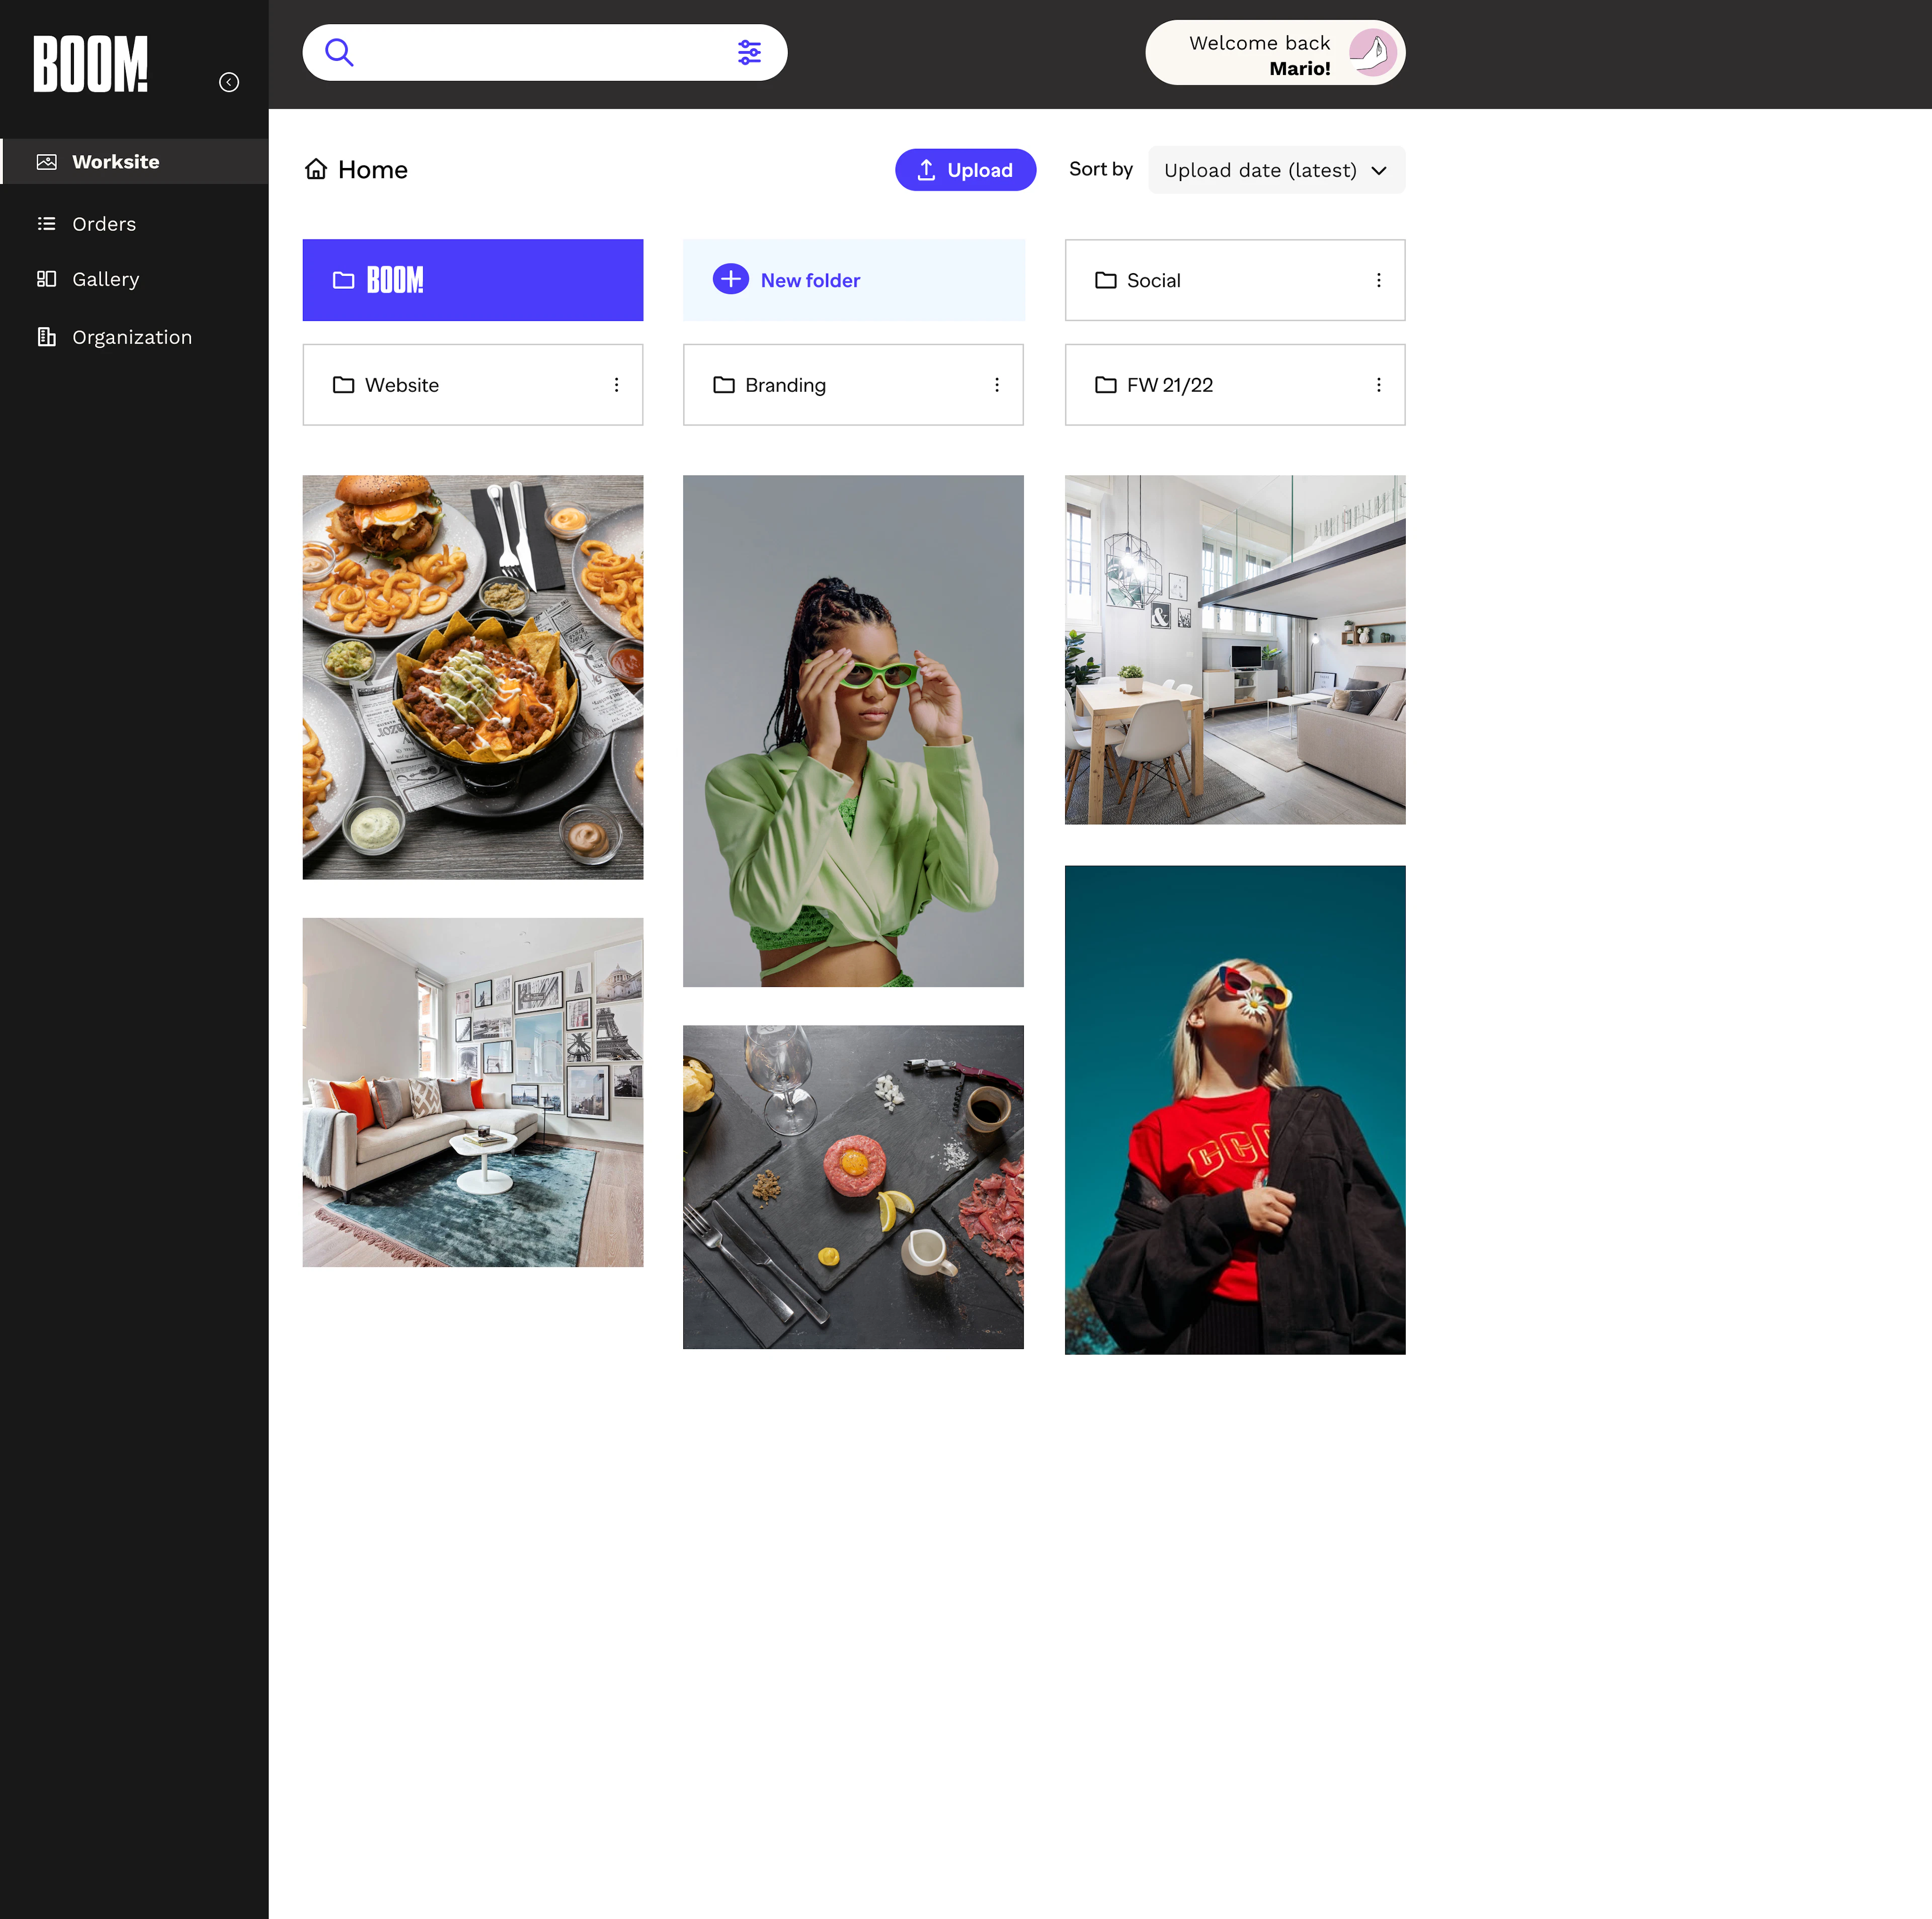Open the Orders section icon
The height and width of the screenshot is (1919, 1932).
click(47, 224)
